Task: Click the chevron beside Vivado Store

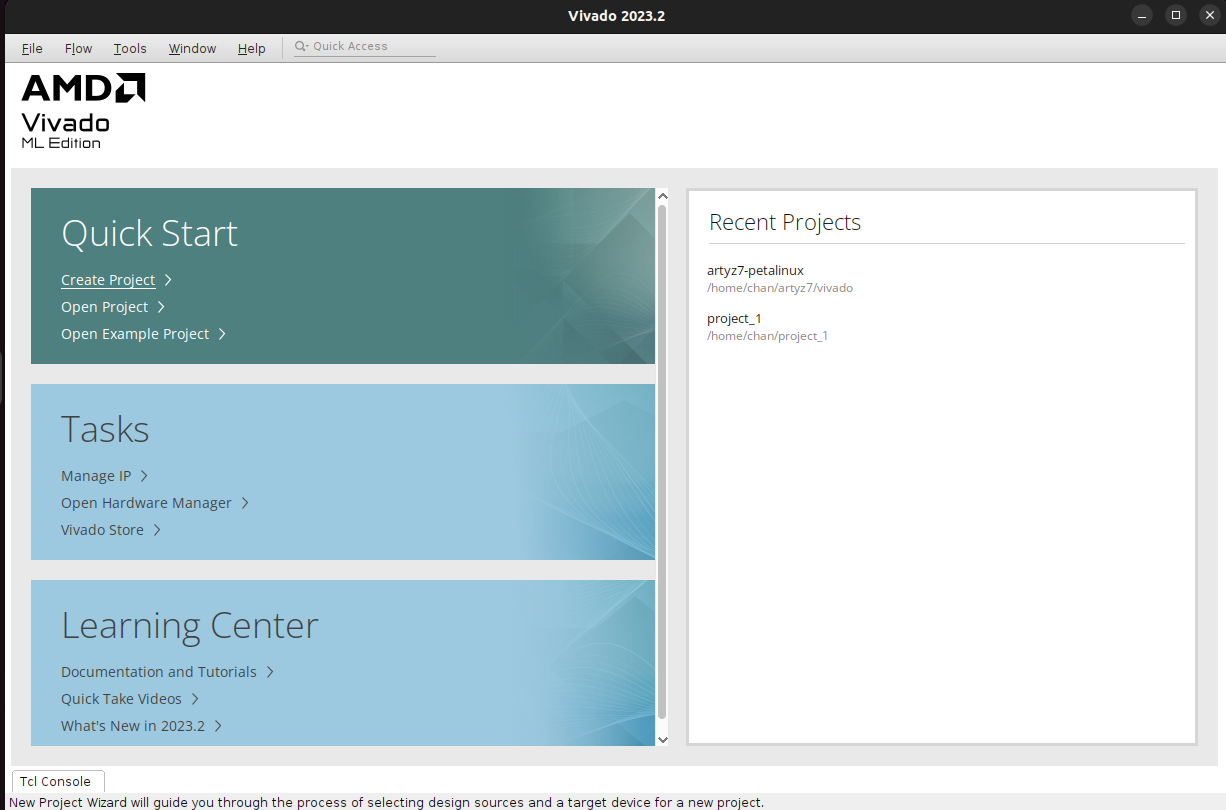Action: point(157,530)
